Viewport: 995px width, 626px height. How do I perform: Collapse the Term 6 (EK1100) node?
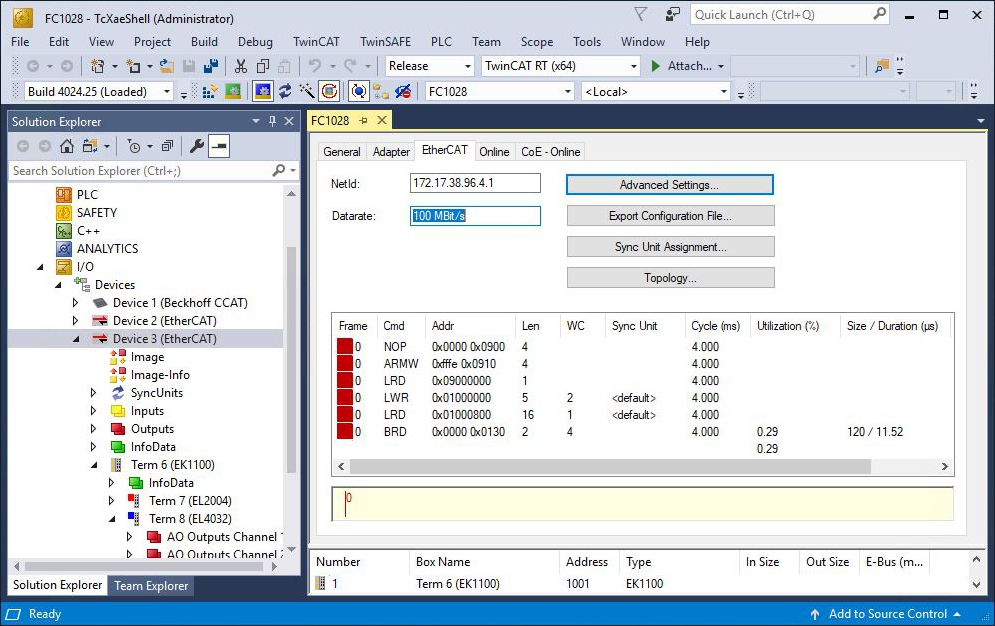[x=95, y=465]
